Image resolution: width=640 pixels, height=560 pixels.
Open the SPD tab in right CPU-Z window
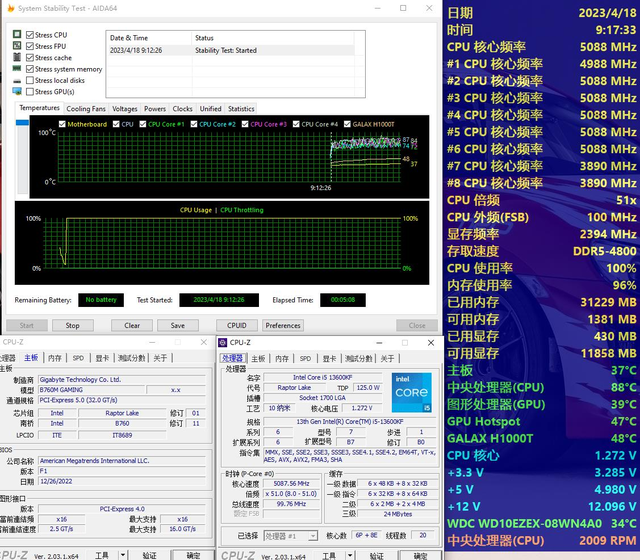303,357
